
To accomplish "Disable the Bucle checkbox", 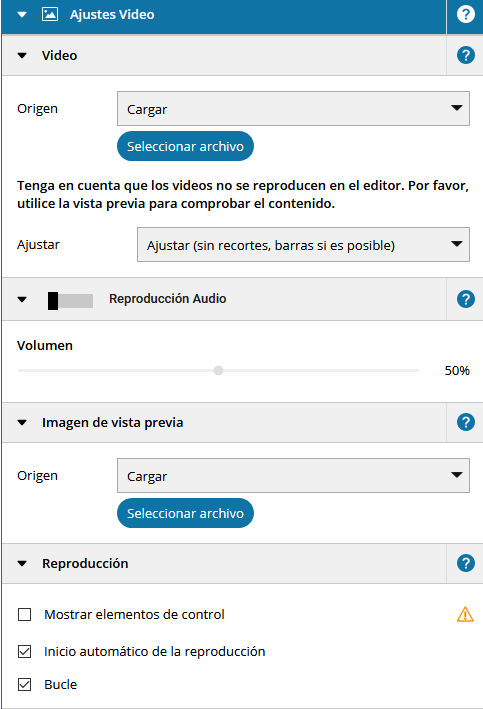I will click(24, 685).
